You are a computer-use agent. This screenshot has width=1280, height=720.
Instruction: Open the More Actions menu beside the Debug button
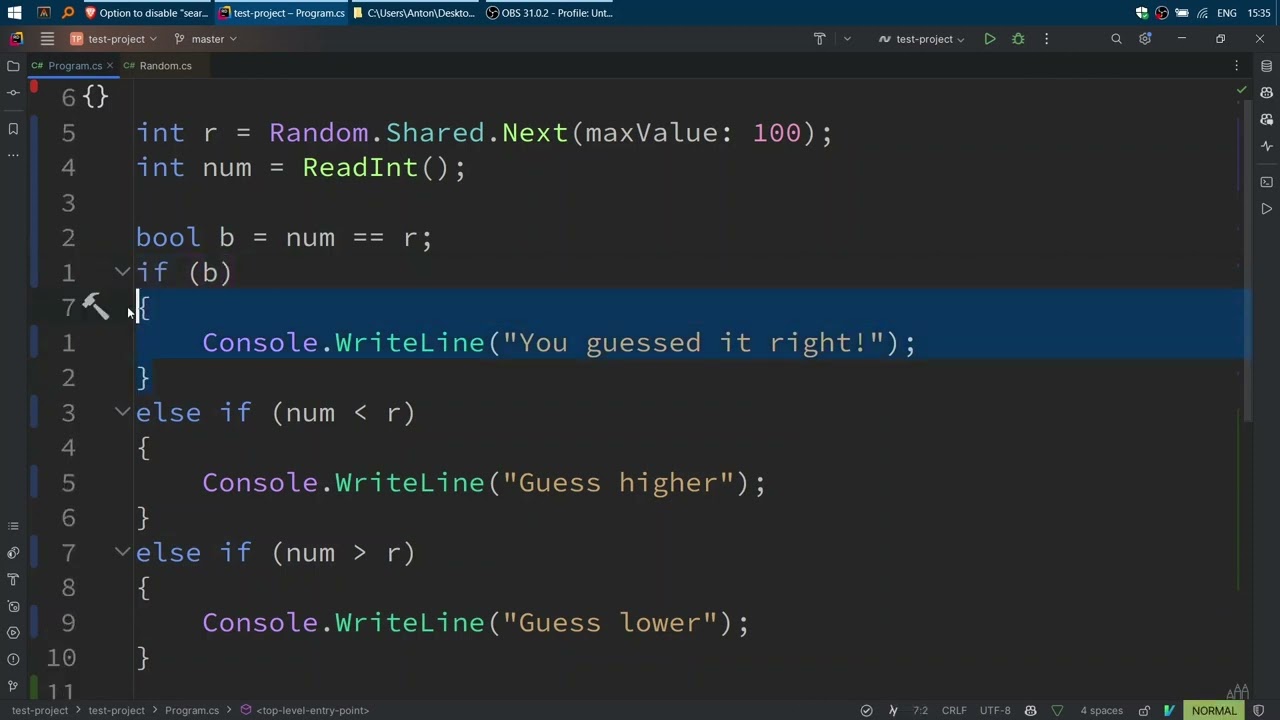[x=1046, y=39]
